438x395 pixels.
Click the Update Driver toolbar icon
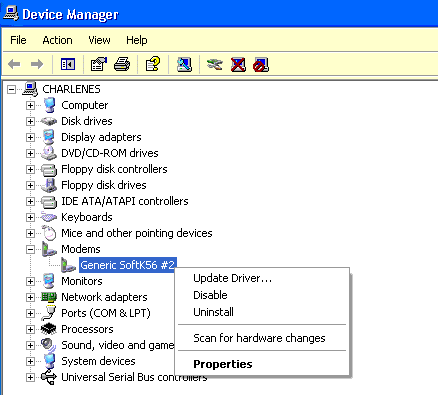[214, 64]
